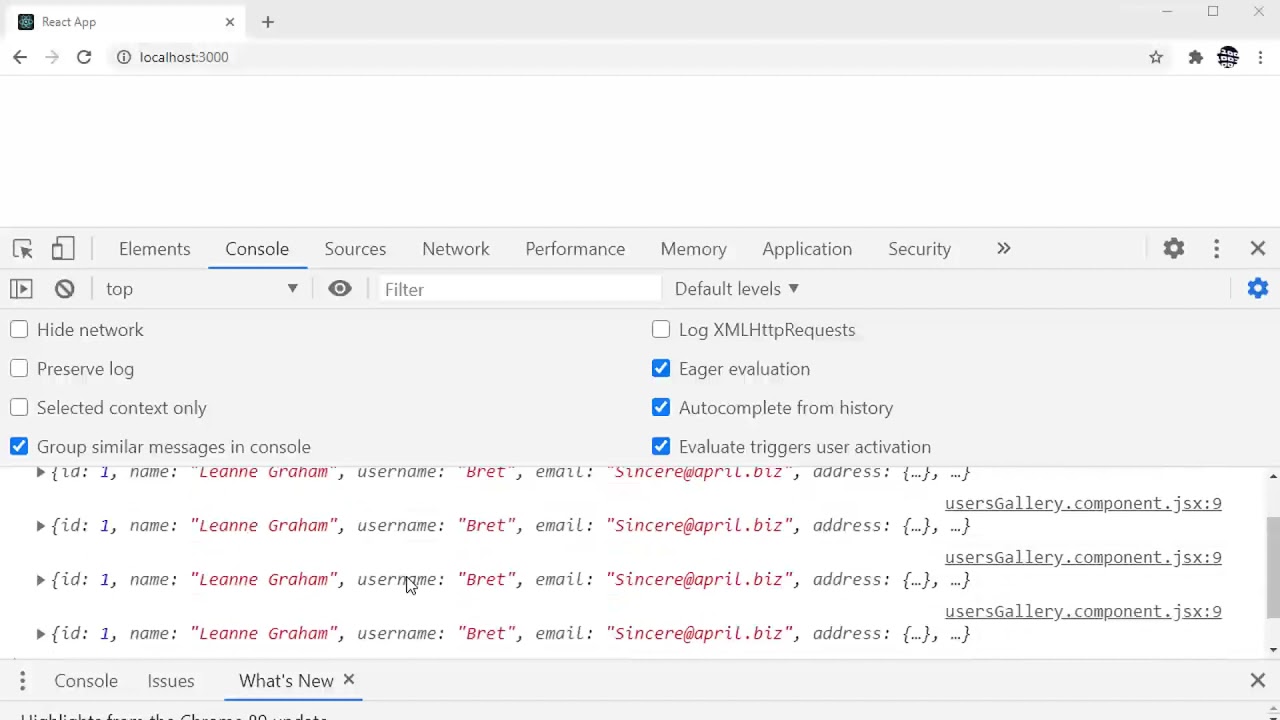Screen dimensions: 1280x720
Task: Enable Hide network checkbox
Action: 19,330
